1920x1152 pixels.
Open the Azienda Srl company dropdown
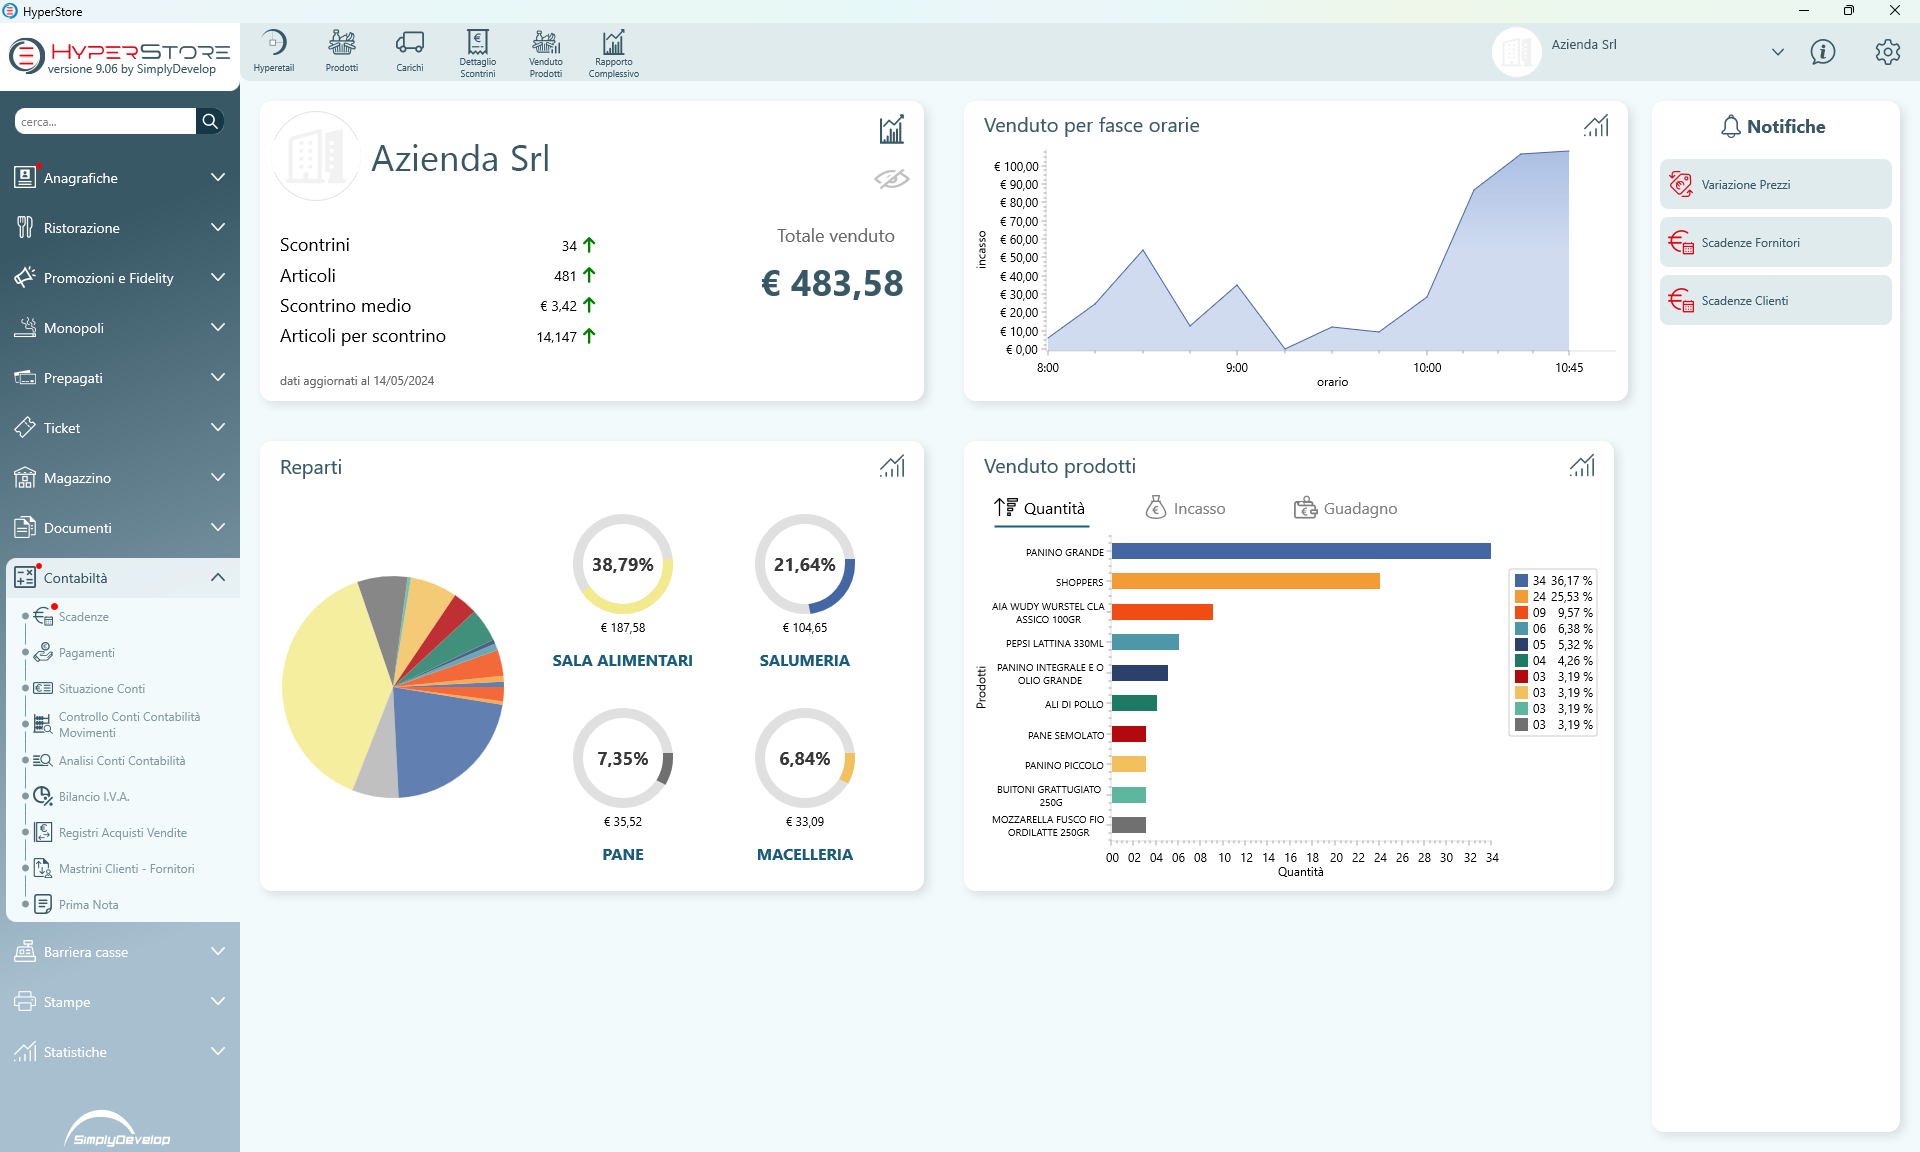[1777, 52]
